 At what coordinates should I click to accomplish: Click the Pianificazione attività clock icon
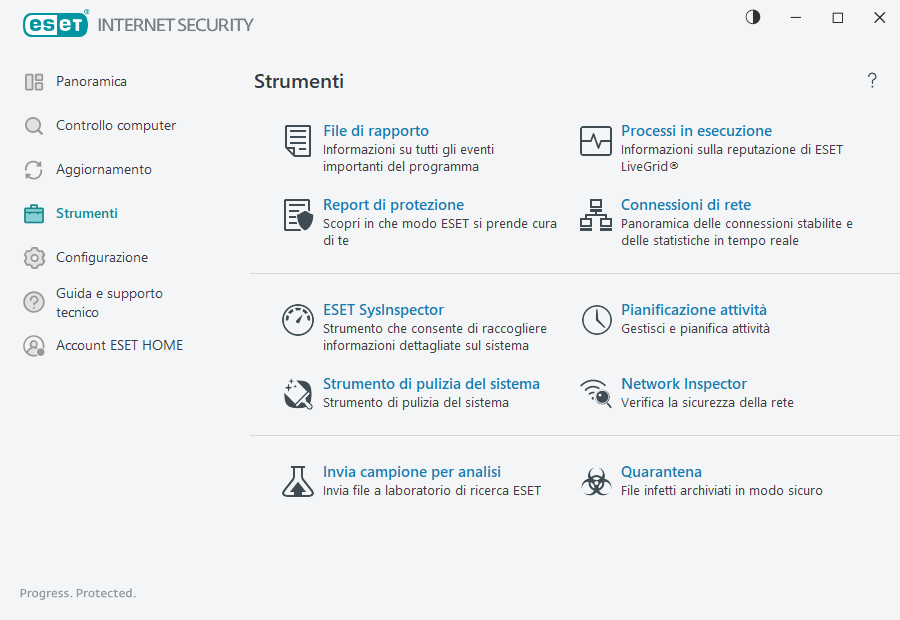pos(596,320)
